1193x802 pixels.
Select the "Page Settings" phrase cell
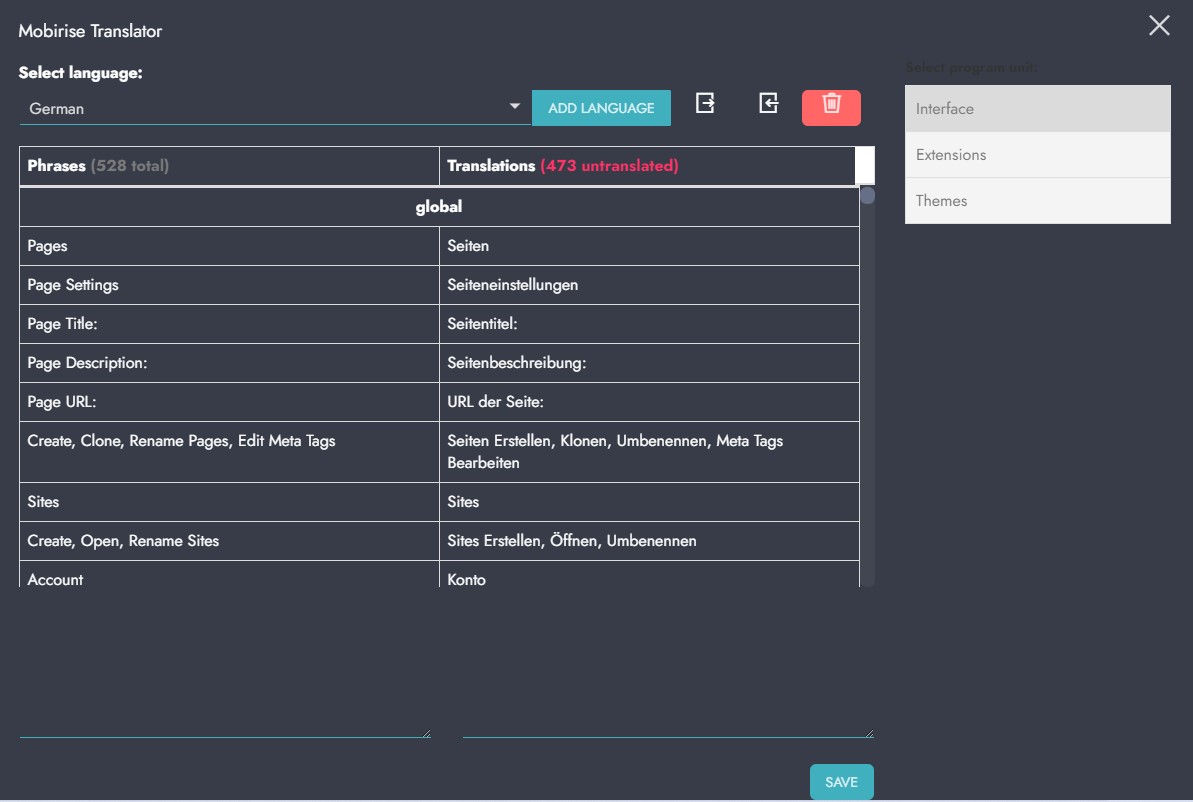(229, 285)
